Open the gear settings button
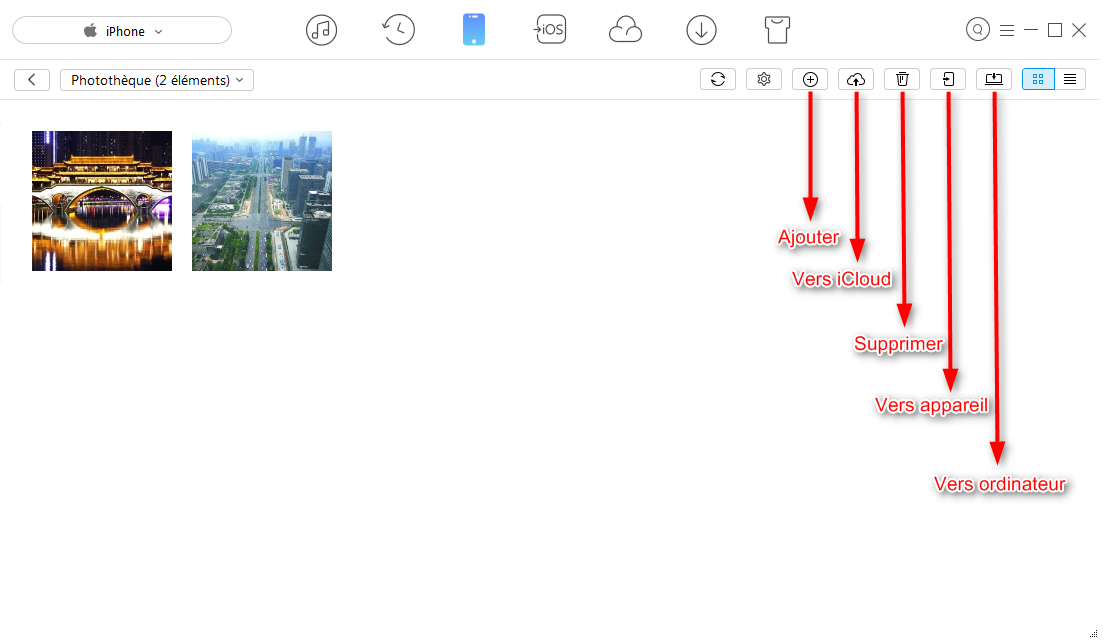Image resolution: width=1111 pixels, height=640 pixels. coord(764,79)
